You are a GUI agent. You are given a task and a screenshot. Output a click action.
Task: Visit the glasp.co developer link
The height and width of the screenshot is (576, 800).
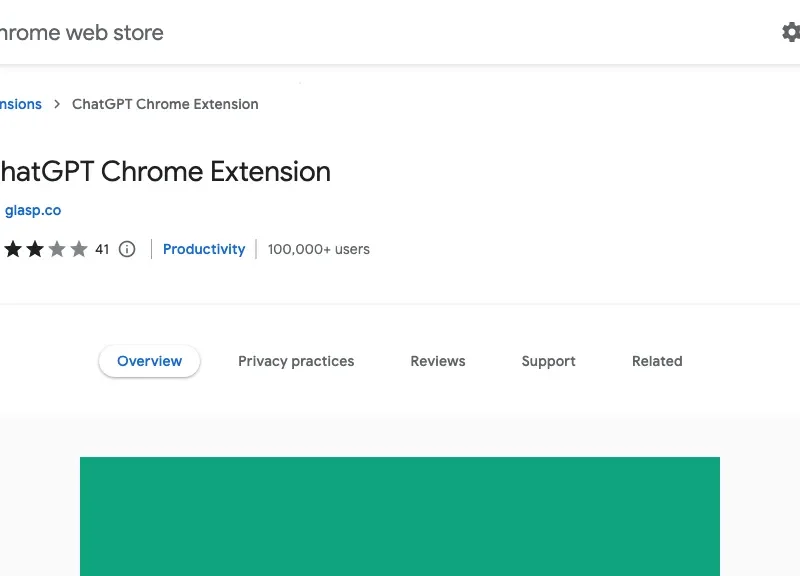point(34,210)
